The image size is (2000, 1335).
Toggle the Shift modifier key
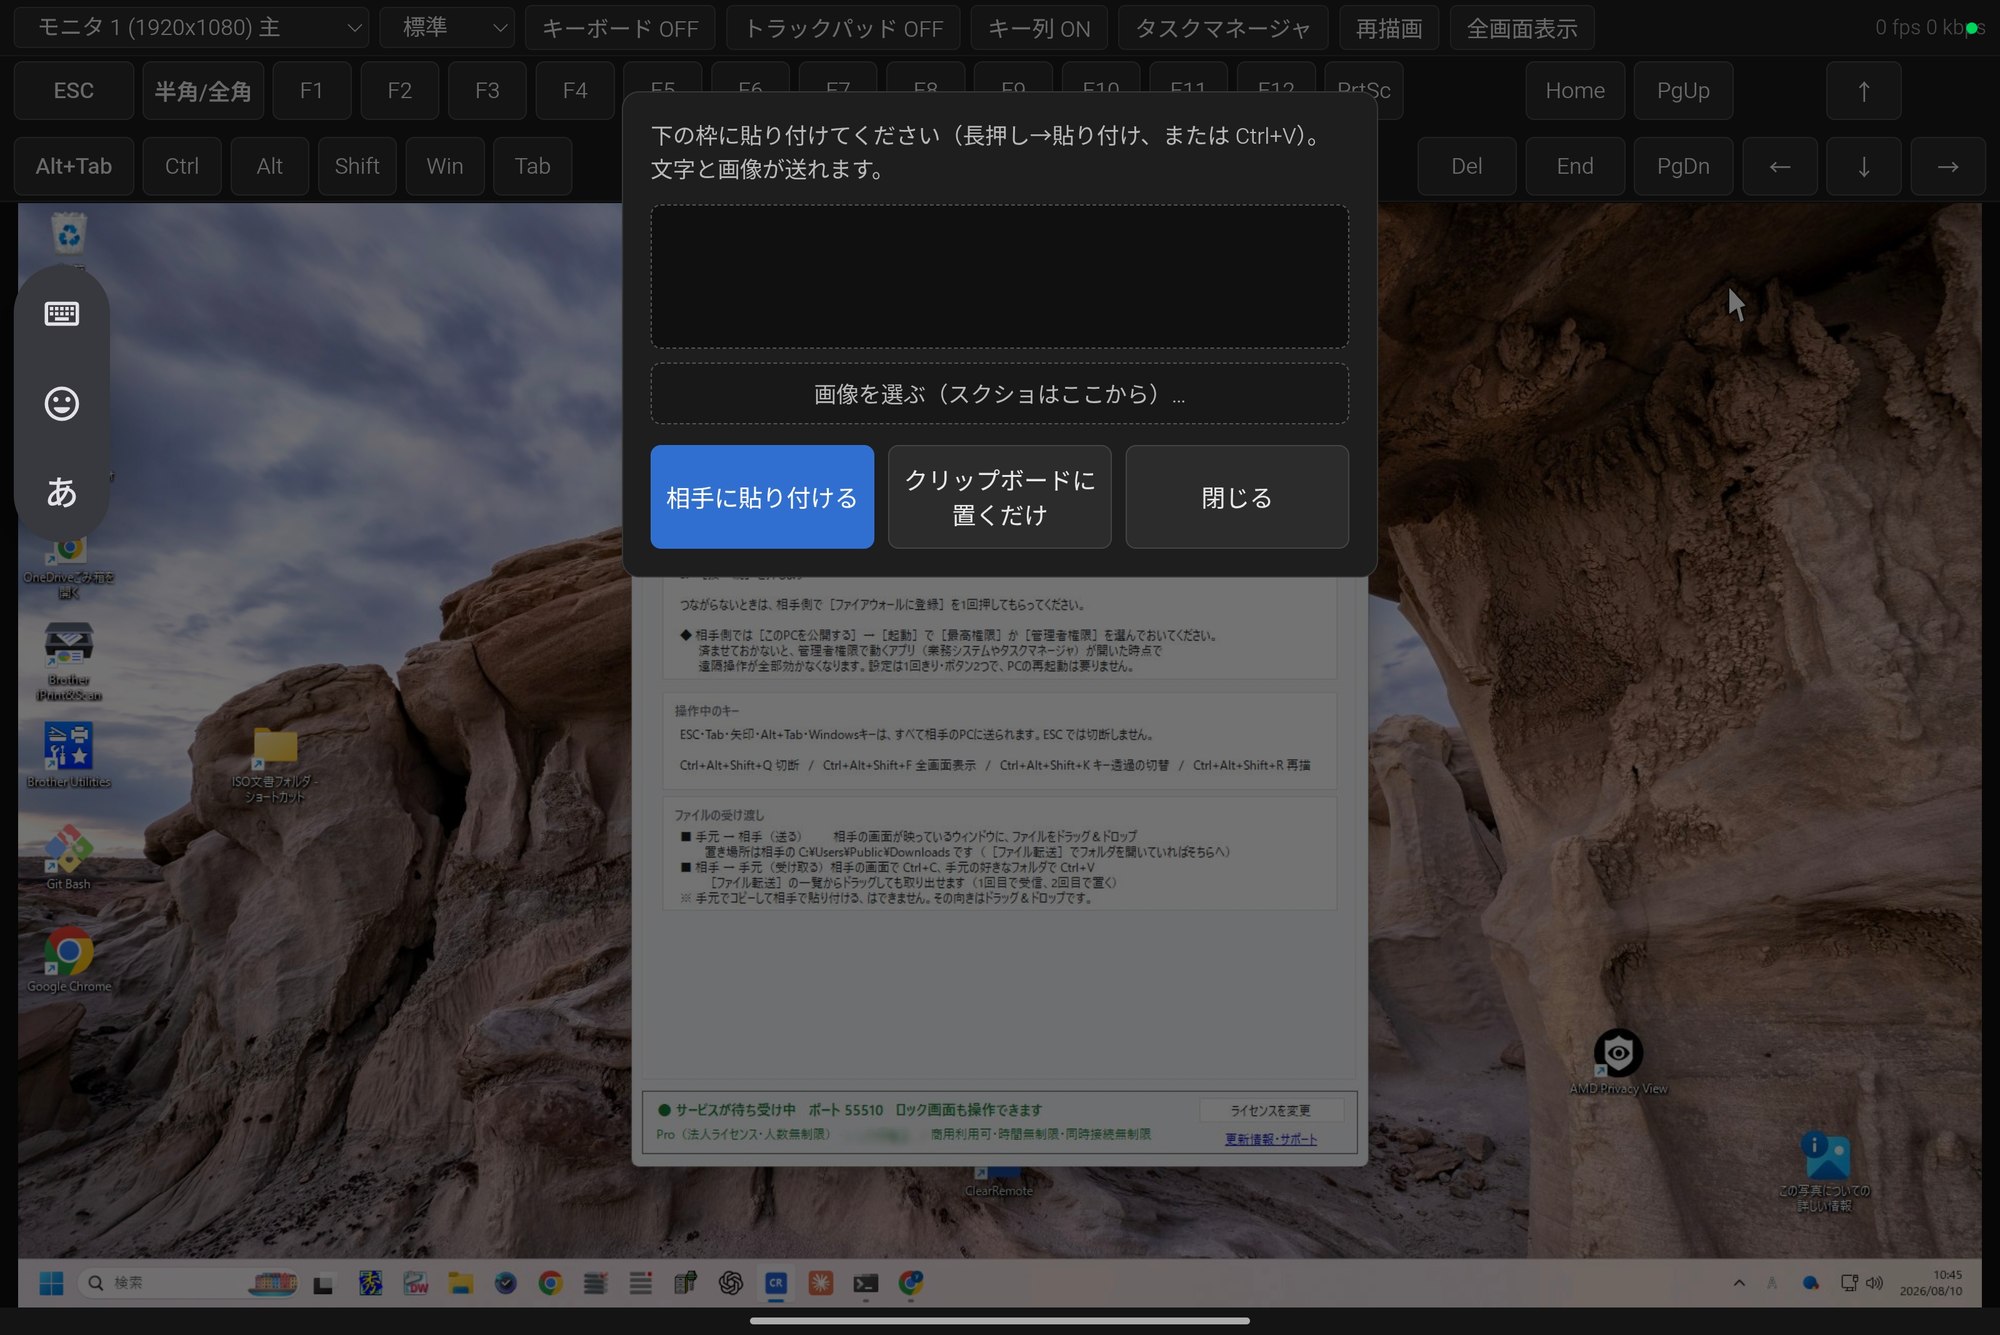click(x=357, y=166)
